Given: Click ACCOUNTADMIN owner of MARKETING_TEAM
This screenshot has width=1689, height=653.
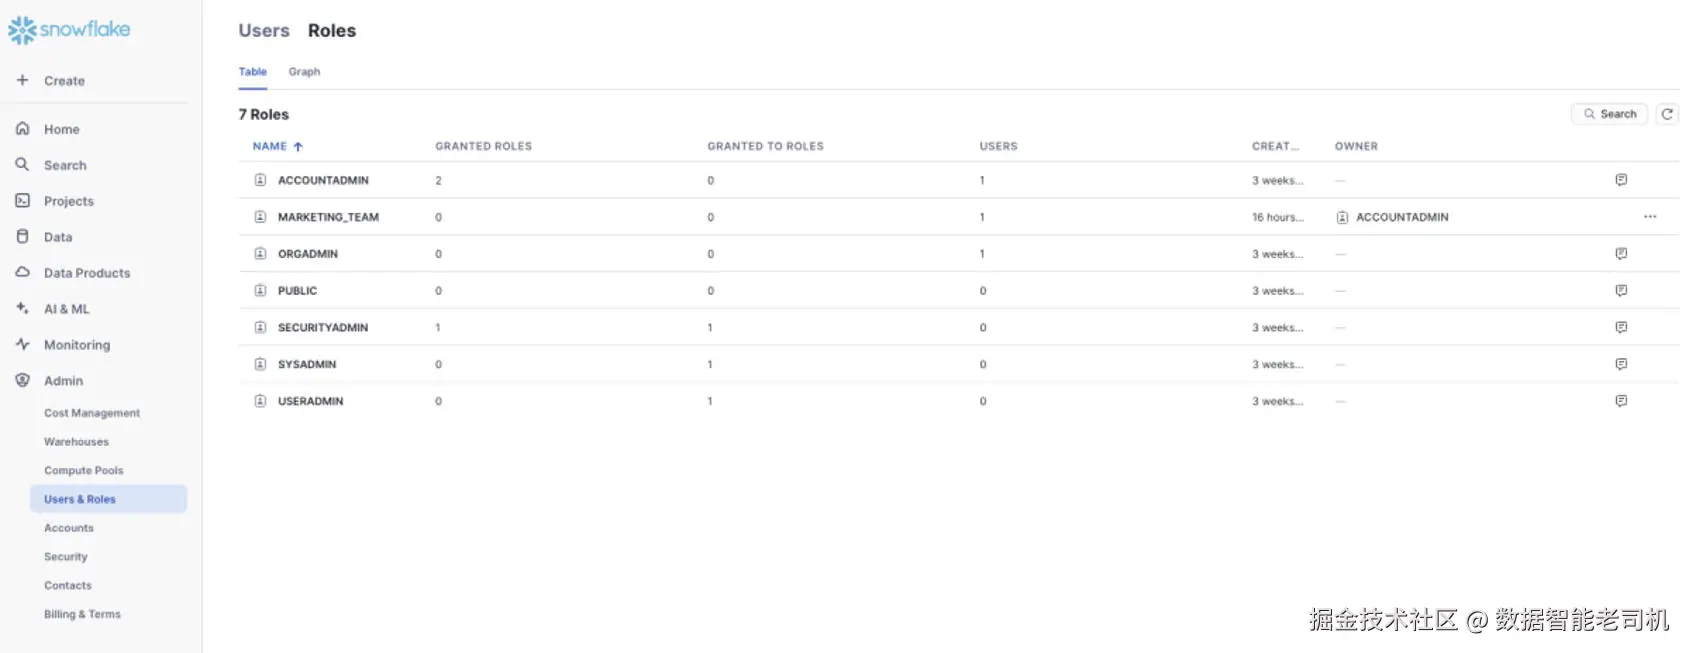Looking at the screenshot, I should click(x=1402, y=217).
